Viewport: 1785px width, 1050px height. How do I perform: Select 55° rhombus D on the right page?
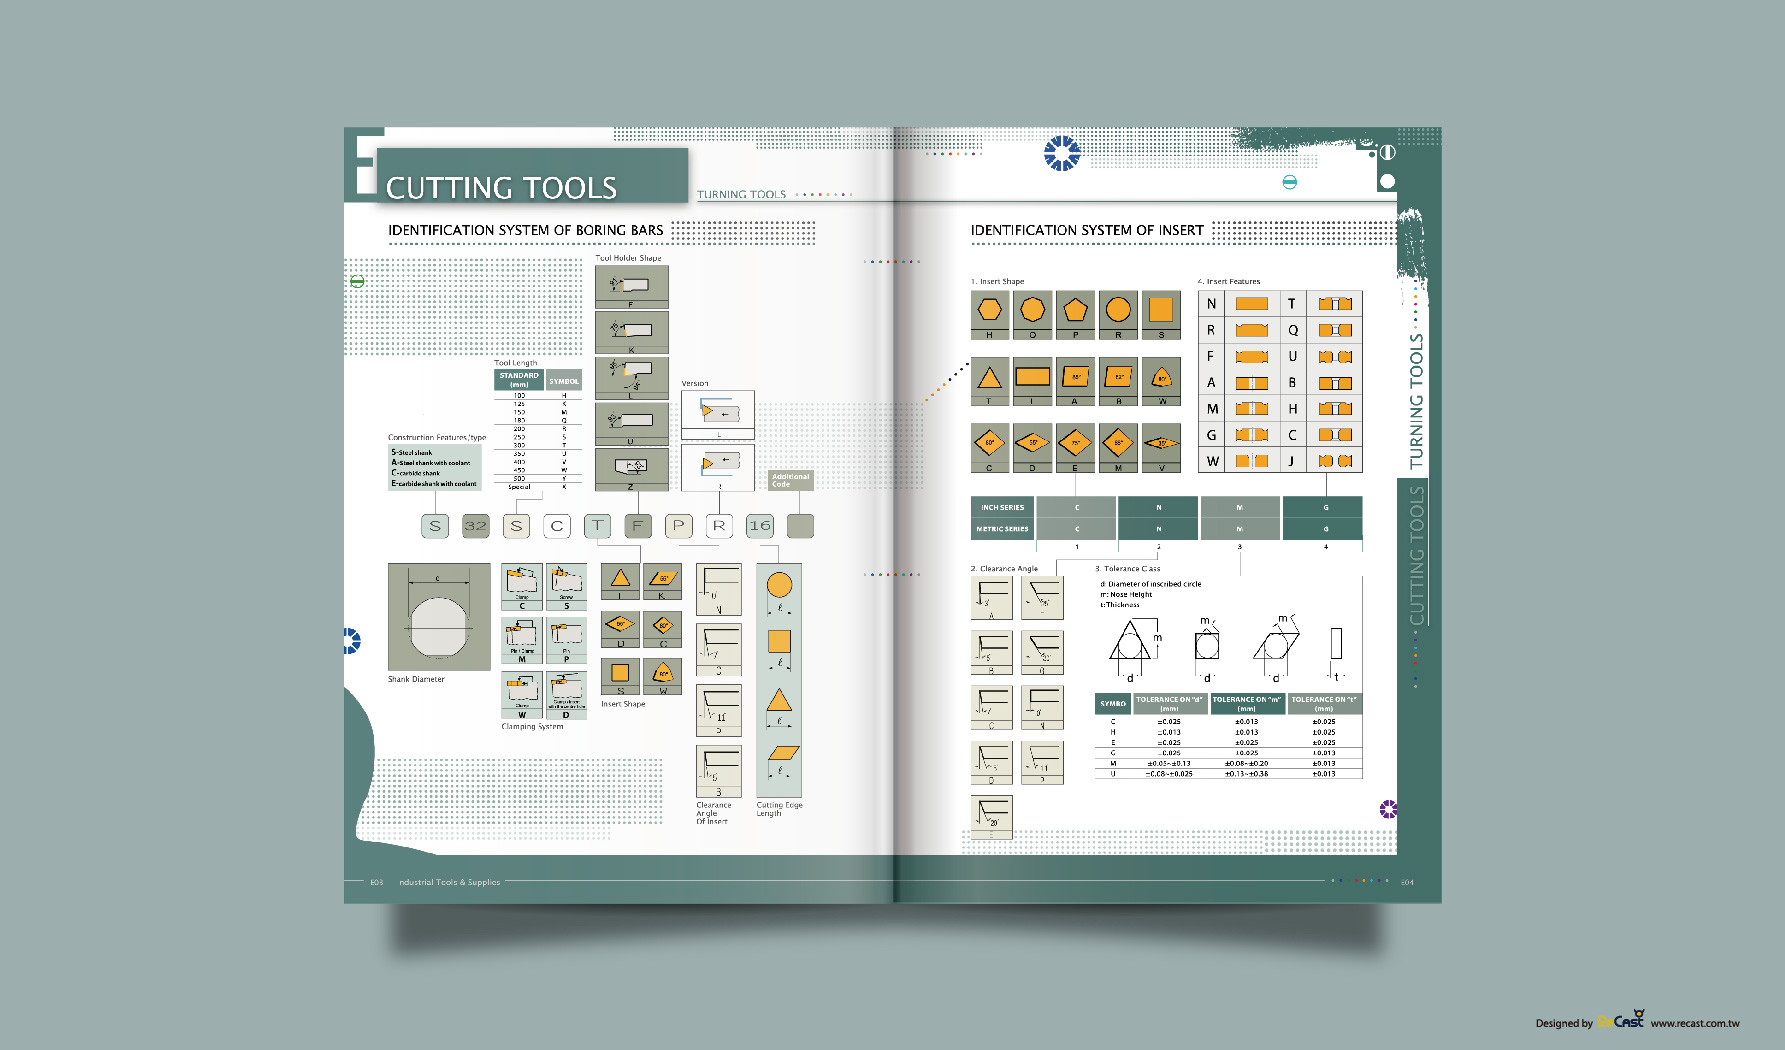[x=1032, y=448]
